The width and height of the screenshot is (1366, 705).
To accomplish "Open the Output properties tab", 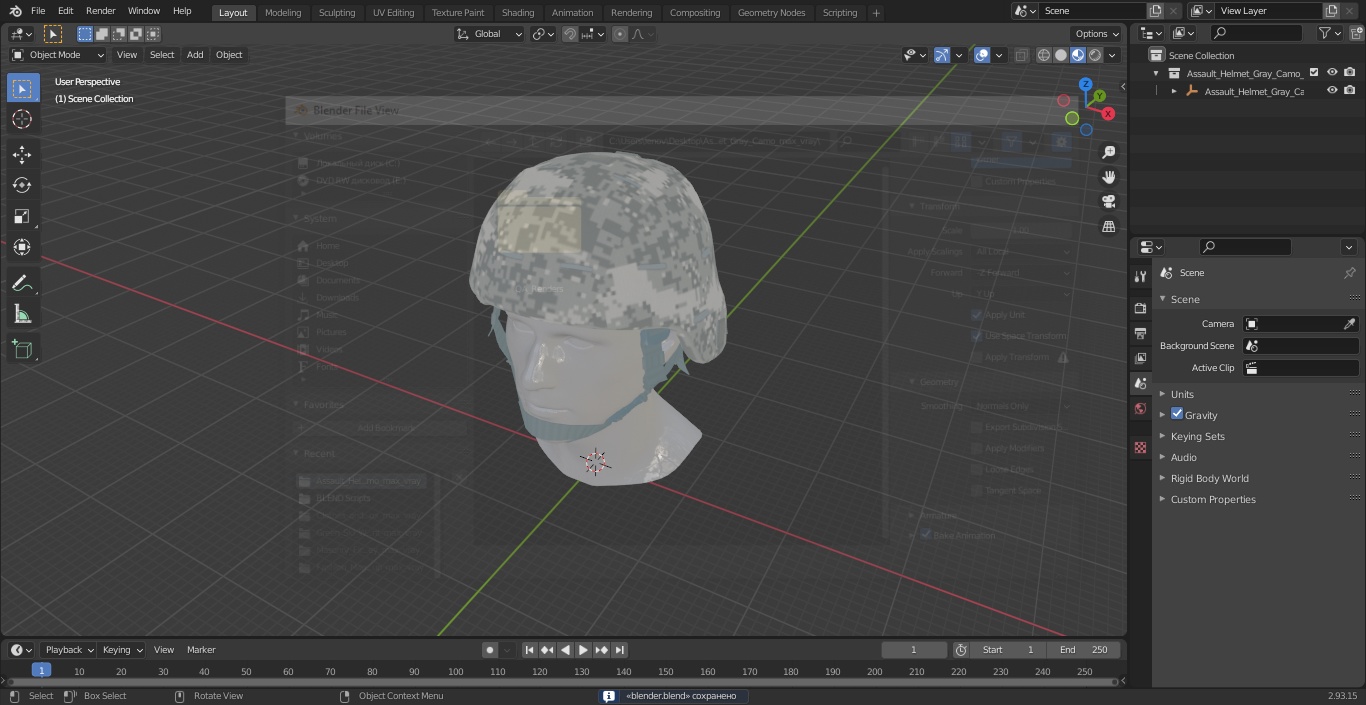I will [1140, 333].
